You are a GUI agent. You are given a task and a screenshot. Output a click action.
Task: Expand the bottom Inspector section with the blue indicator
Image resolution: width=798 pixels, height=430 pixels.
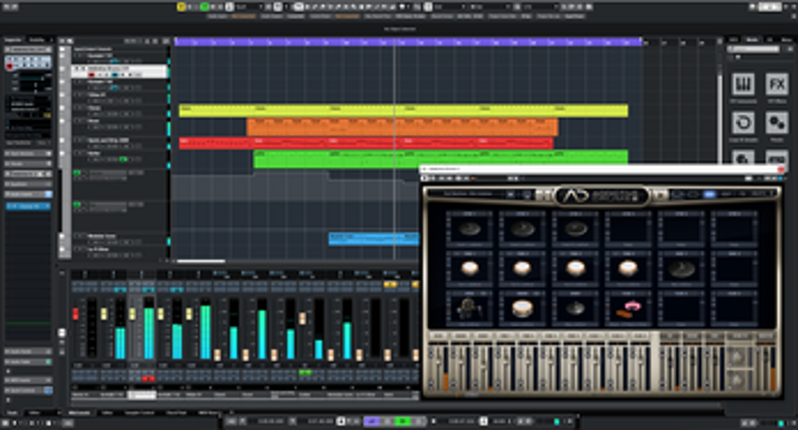pos(28,390)
